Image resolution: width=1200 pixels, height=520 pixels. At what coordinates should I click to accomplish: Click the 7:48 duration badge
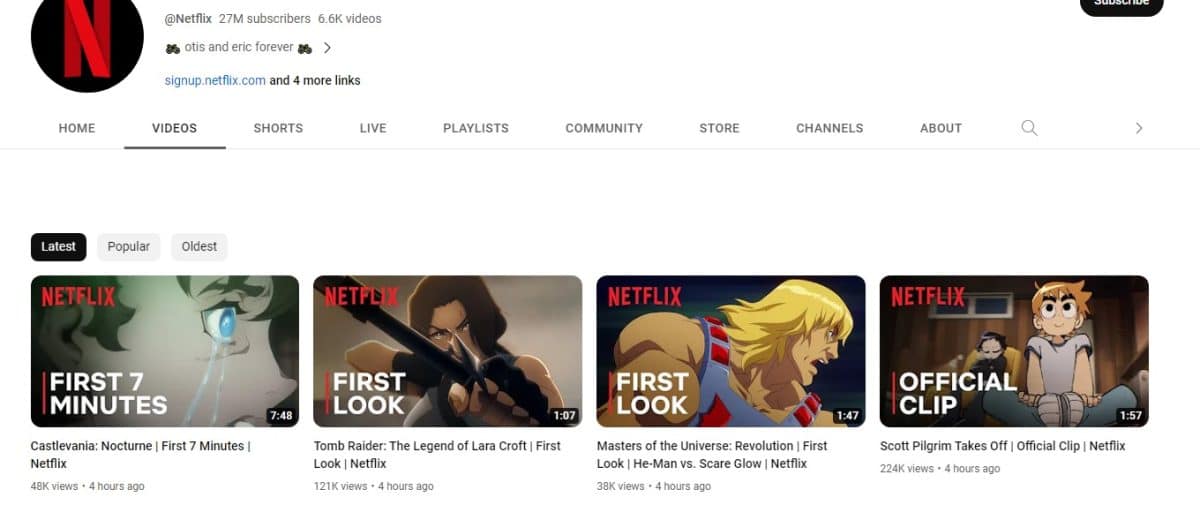tap(281, 415)
